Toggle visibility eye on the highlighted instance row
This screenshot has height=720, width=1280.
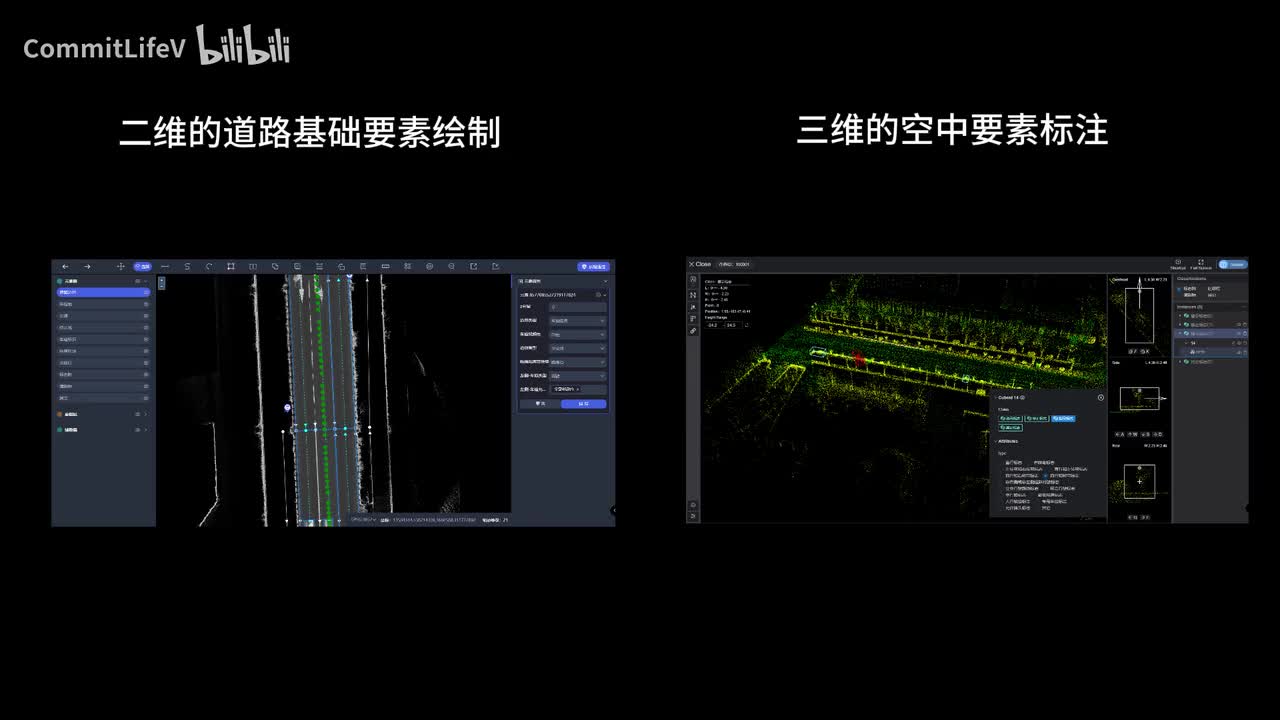(1238, 334)
